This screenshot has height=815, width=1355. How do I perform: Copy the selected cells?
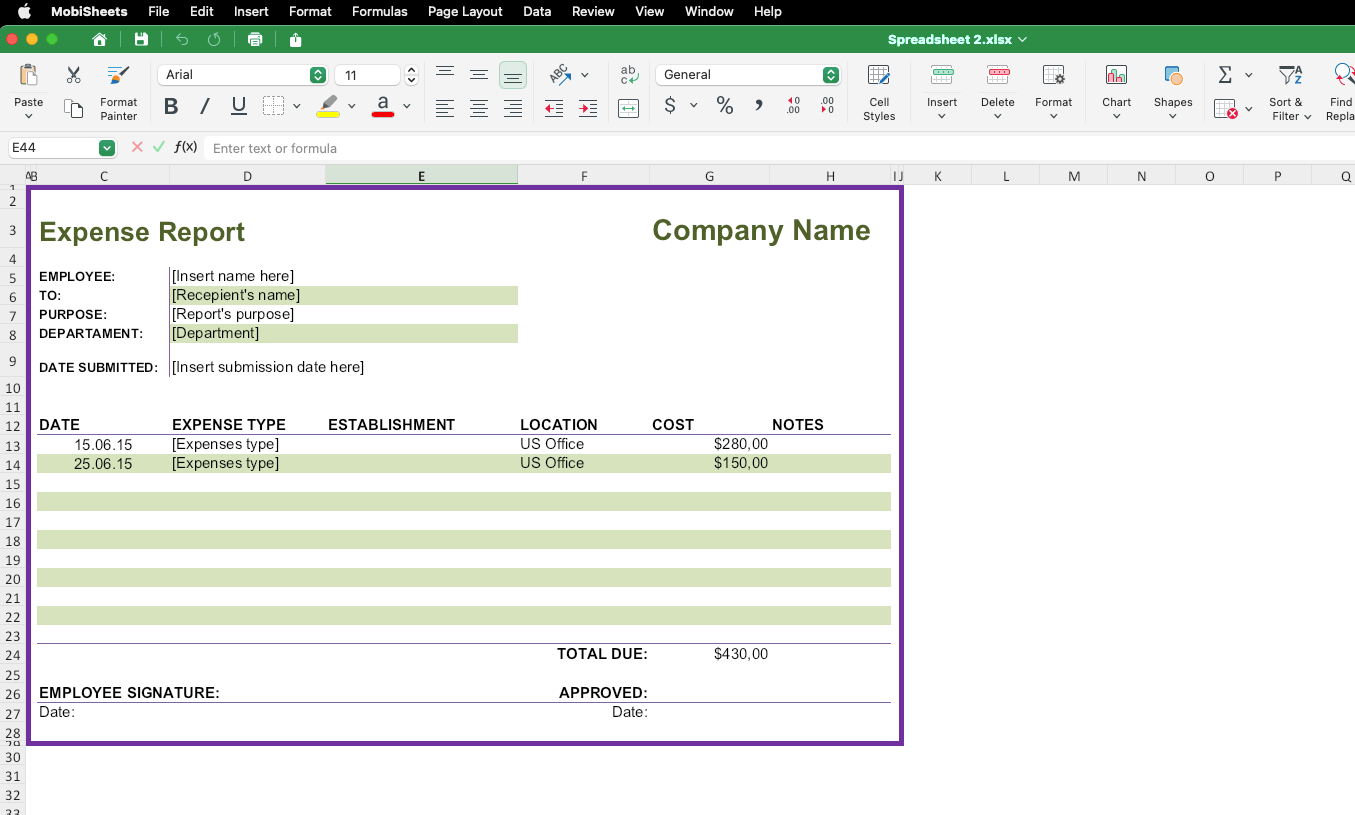click(73, 109)
